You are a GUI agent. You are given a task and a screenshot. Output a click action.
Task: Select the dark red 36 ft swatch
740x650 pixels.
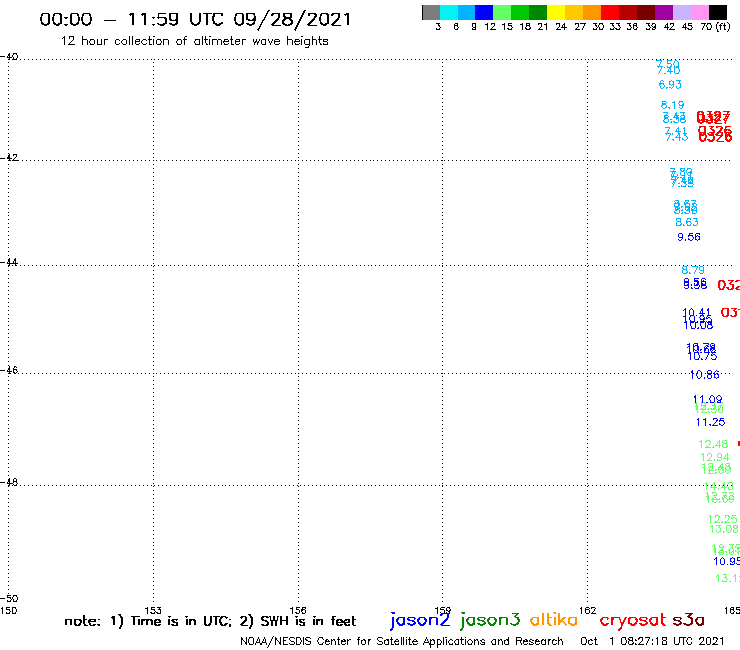pos(628,12)
